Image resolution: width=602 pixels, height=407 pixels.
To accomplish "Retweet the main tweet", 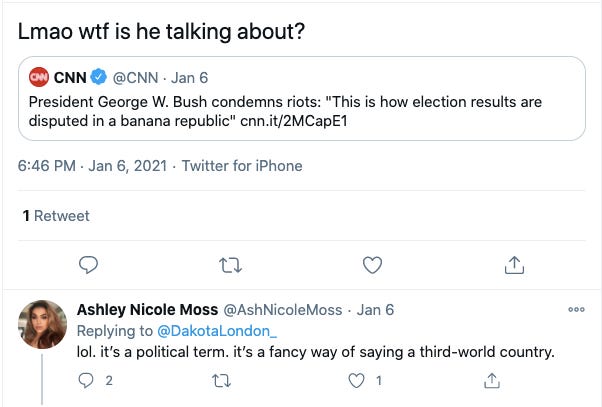I will tap(230, 264).
